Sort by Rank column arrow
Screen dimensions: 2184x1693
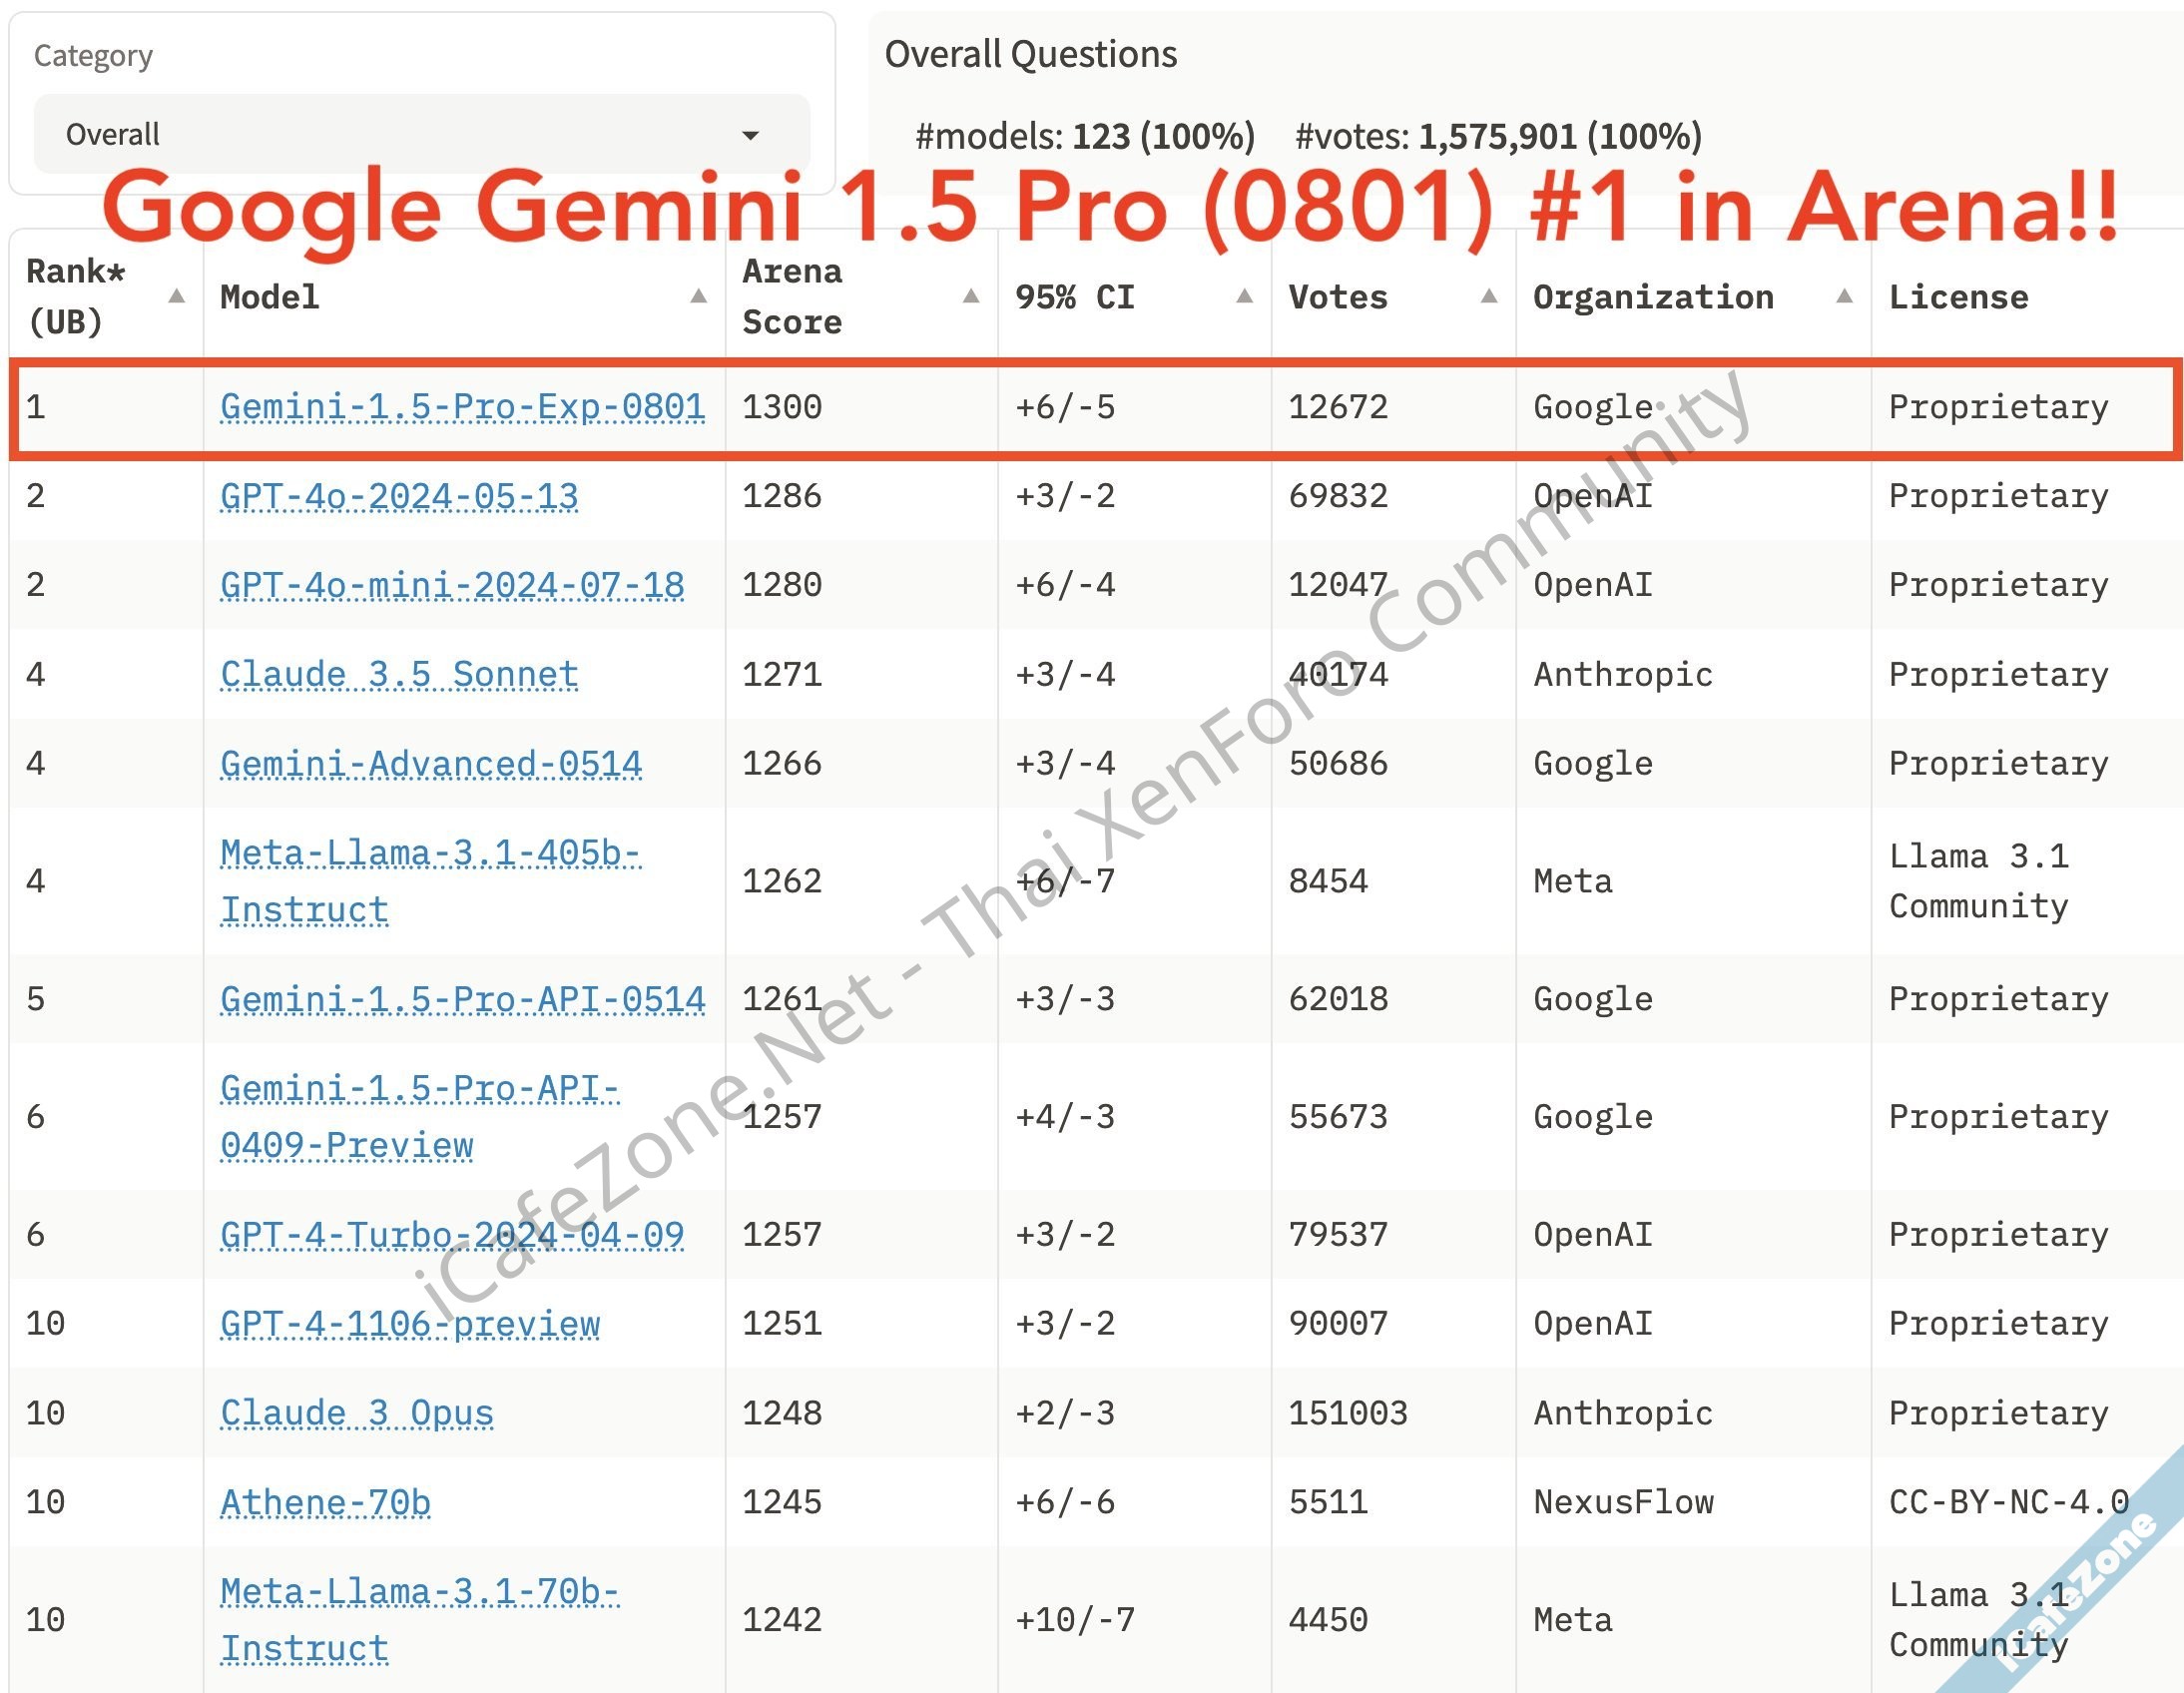(x=177, y=296)
